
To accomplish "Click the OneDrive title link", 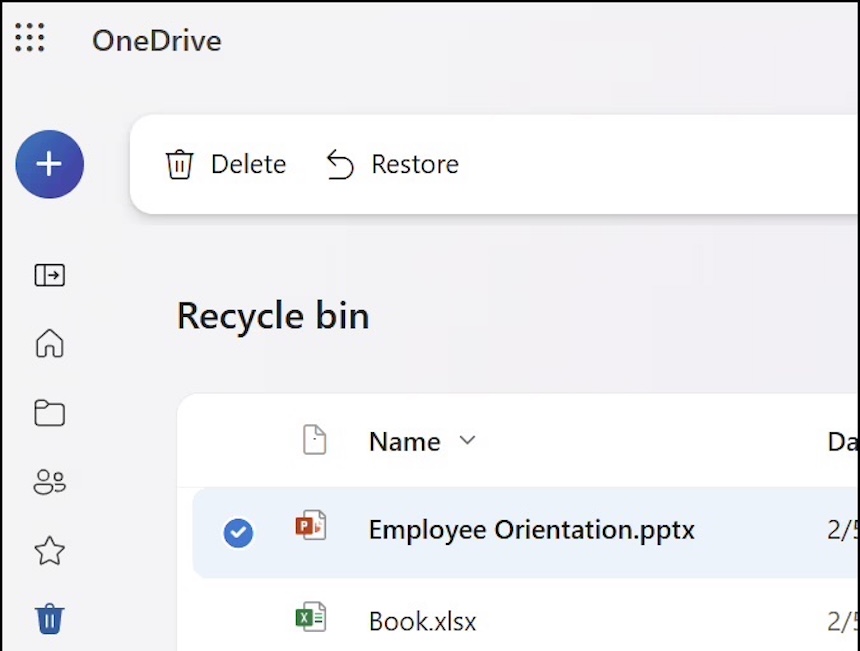I will [x=156, y=41].
